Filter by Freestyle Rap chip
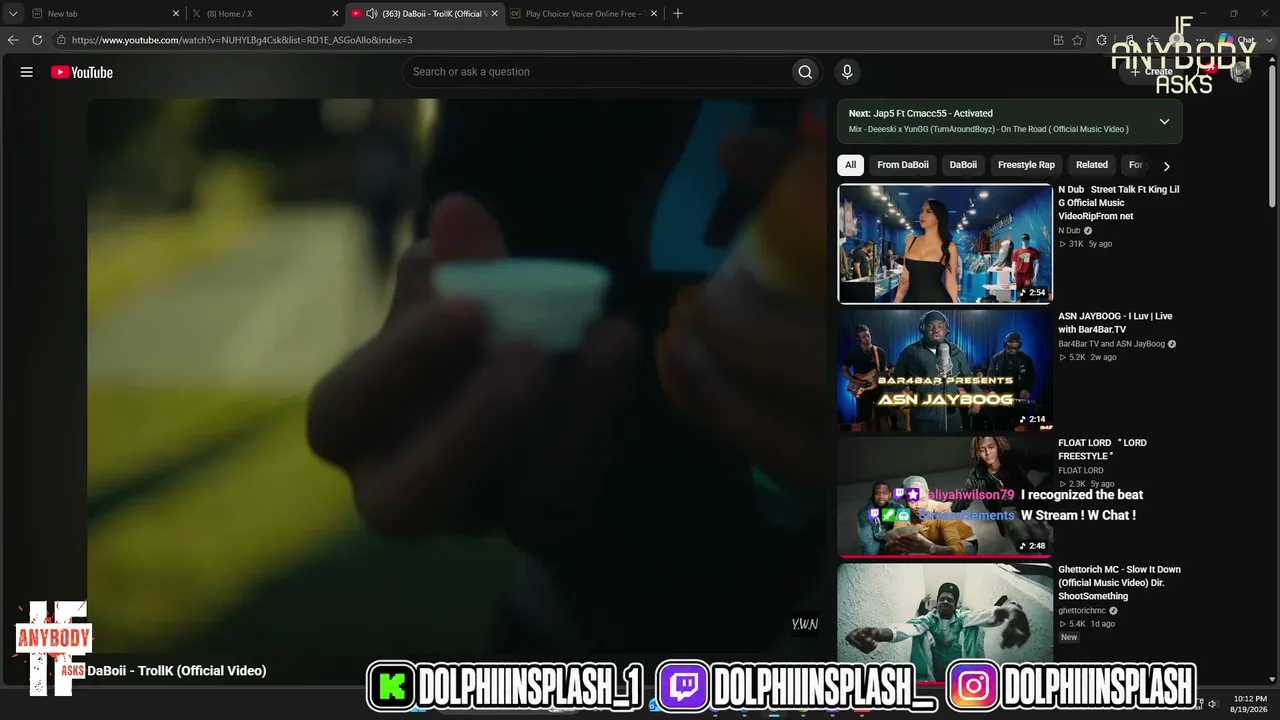Screen dimensions: 1280x720 tap(1026, 165)
